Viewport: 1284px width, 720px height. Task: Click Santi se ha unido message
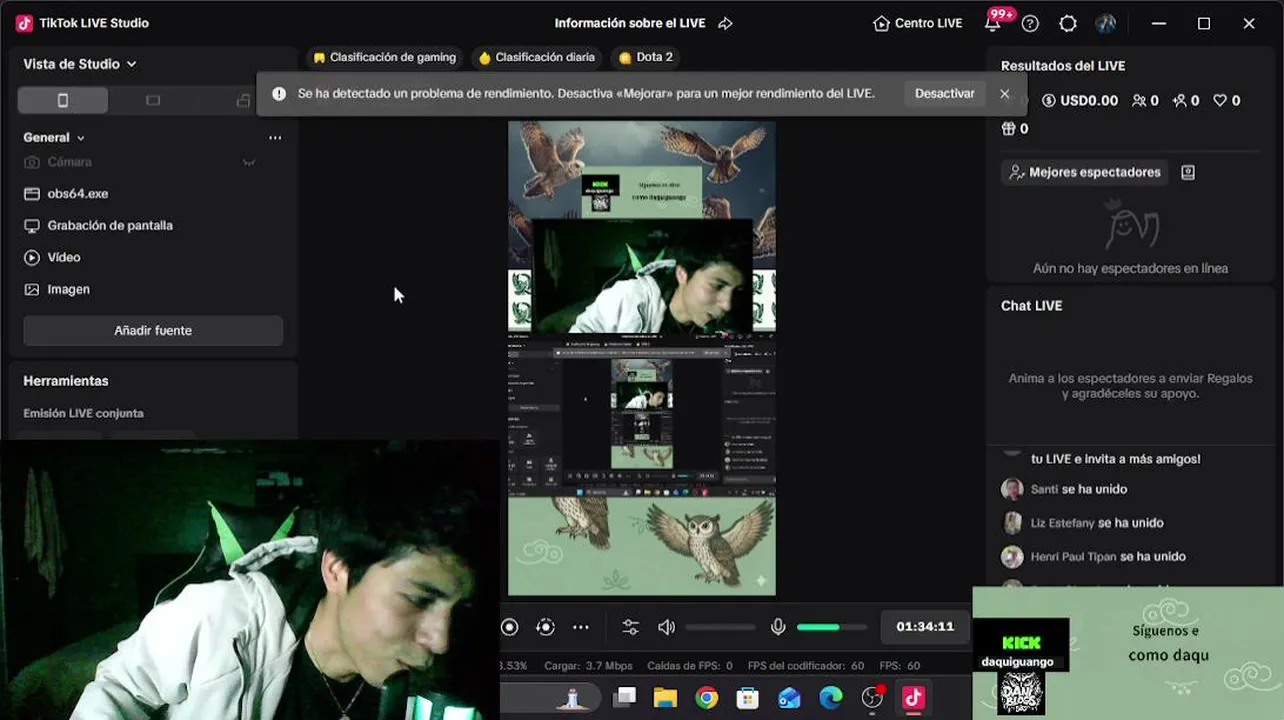pos(1079,489)
